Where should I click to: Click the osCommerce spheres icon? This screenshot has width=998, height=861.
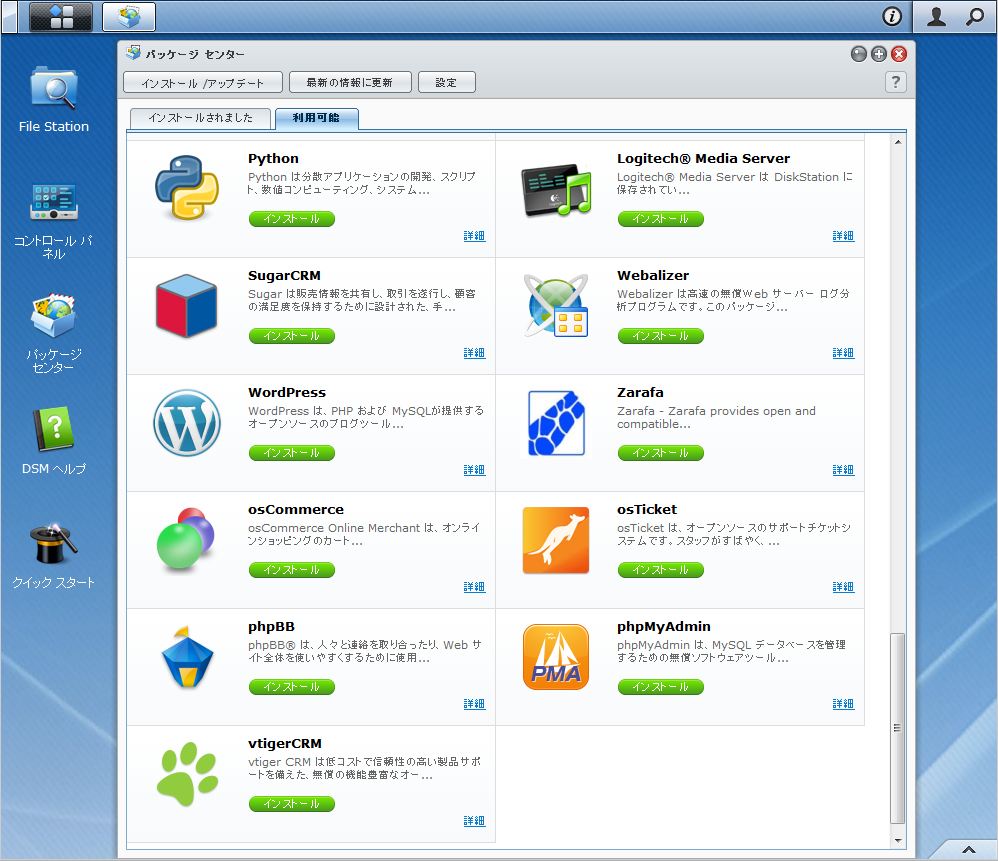185,538
